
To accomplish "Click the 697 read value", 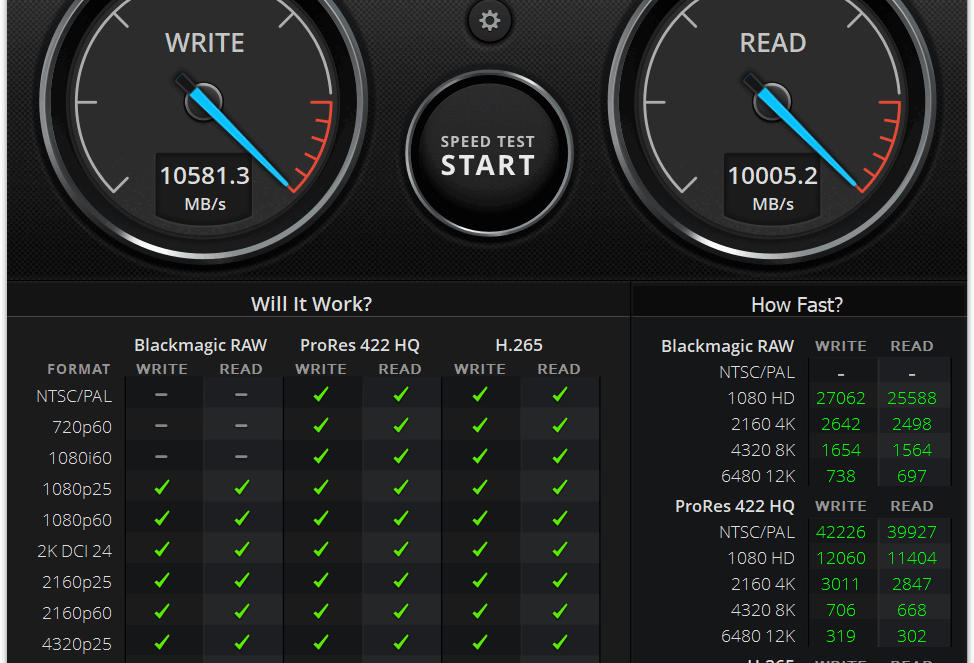I will (911, 476).
